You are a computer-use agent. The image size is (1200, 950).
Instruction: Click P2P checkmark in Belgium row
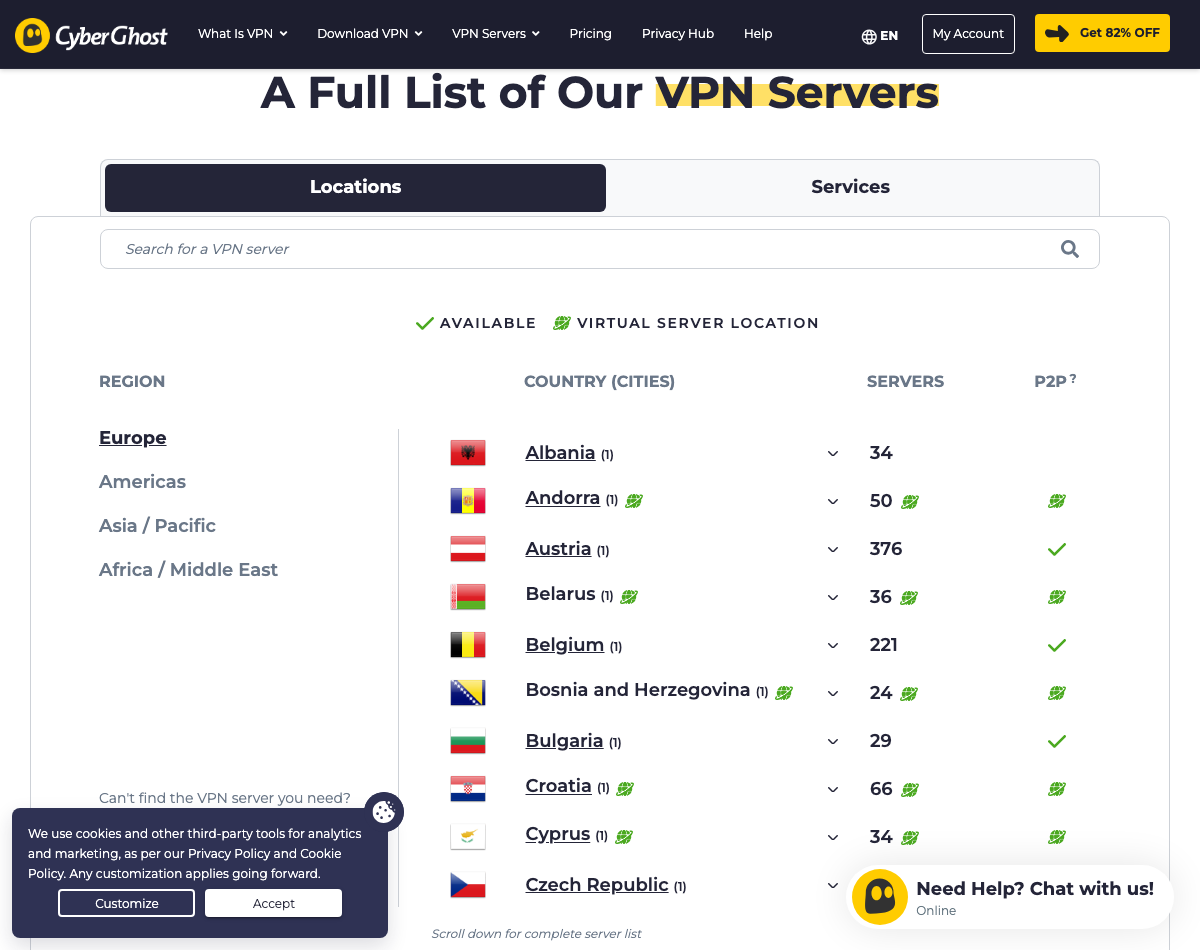(x=1056, y=645)
